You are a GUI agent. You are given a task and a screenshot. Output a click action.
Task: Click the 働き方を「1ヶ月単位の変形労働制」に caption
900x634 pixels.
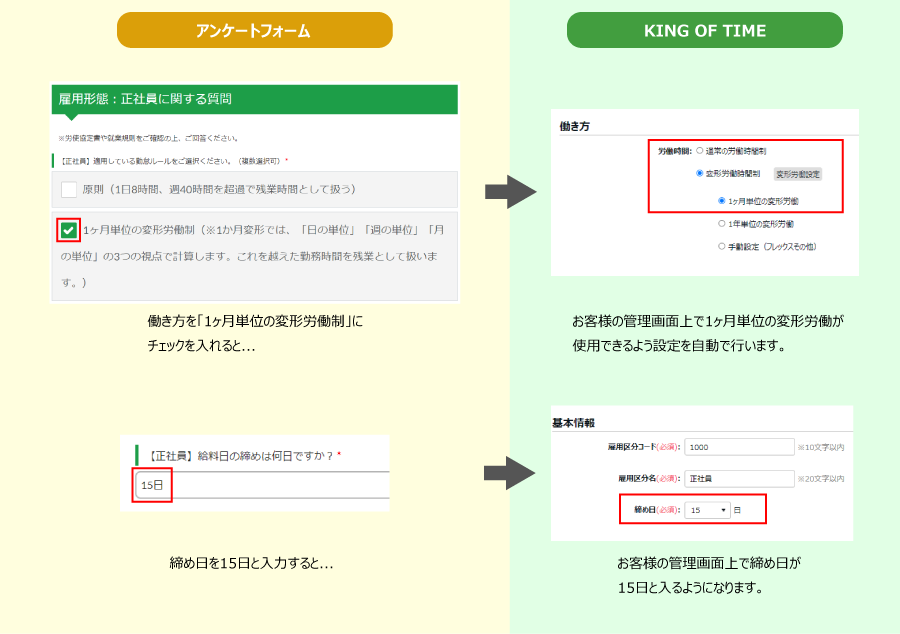coord(255,321)
